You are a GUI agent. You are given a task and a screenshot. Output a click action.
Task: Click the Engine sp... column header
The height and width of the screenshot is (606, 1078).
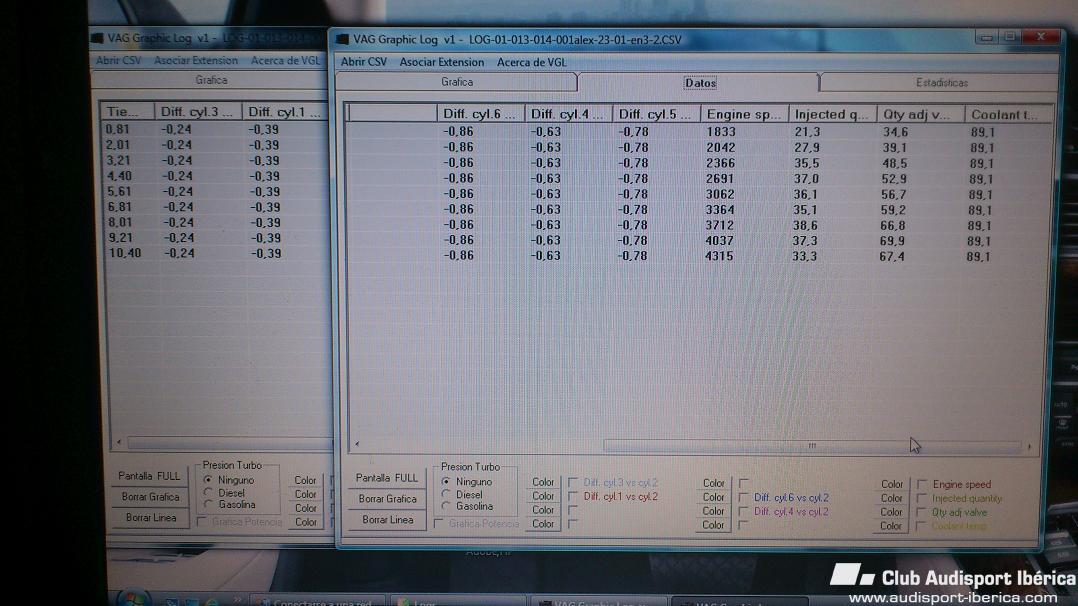(744, 114)
